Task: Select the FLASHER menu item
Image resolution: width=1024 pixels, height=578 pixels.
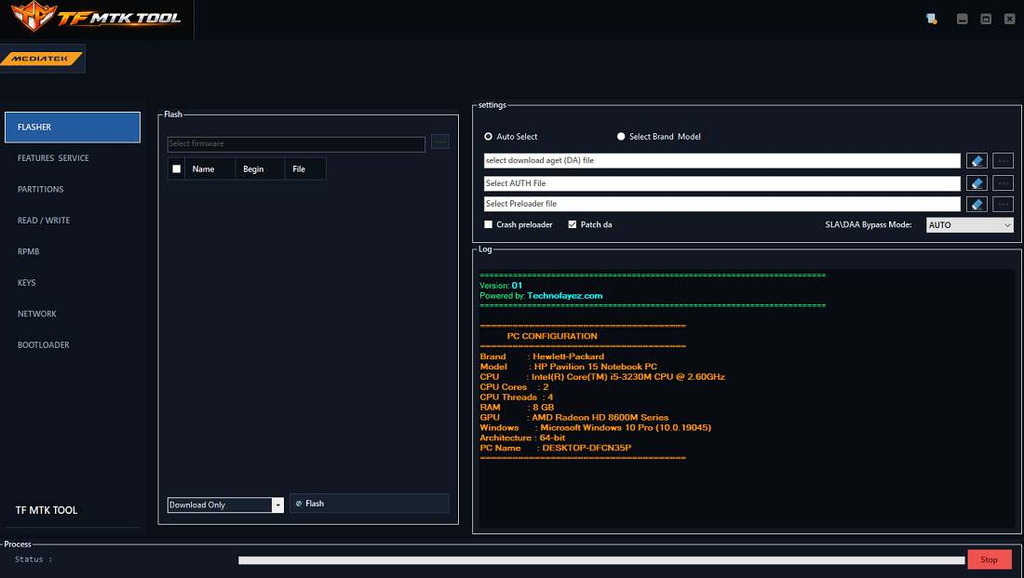Action: tap(72, 127)
